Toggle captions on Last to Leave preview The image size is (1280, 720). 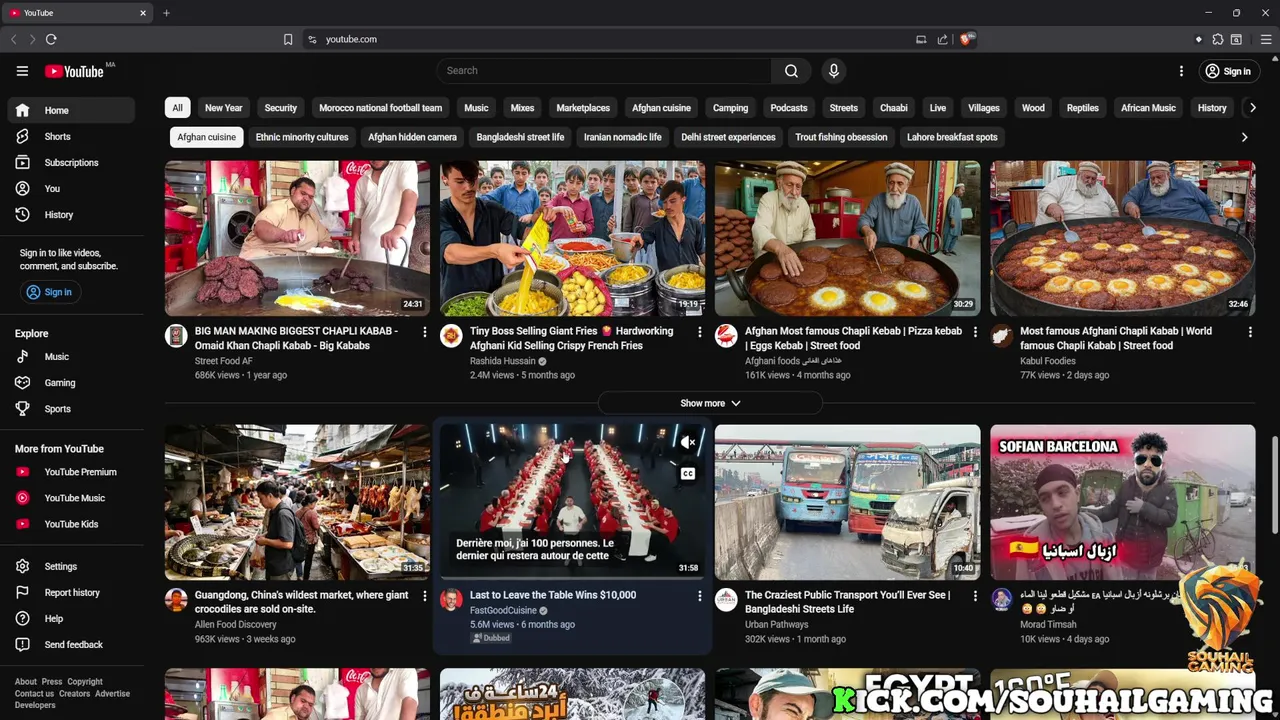coord(688,474)
